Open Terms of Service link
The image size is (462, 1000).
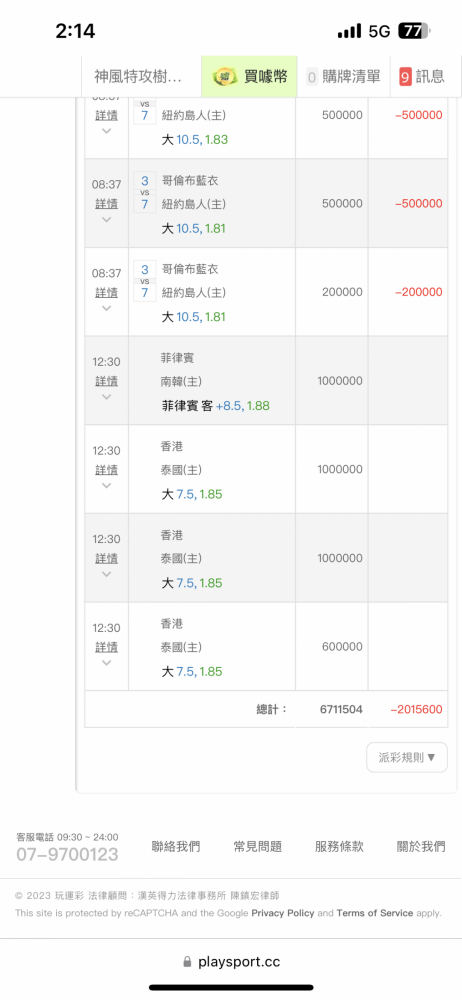point(375,913)
